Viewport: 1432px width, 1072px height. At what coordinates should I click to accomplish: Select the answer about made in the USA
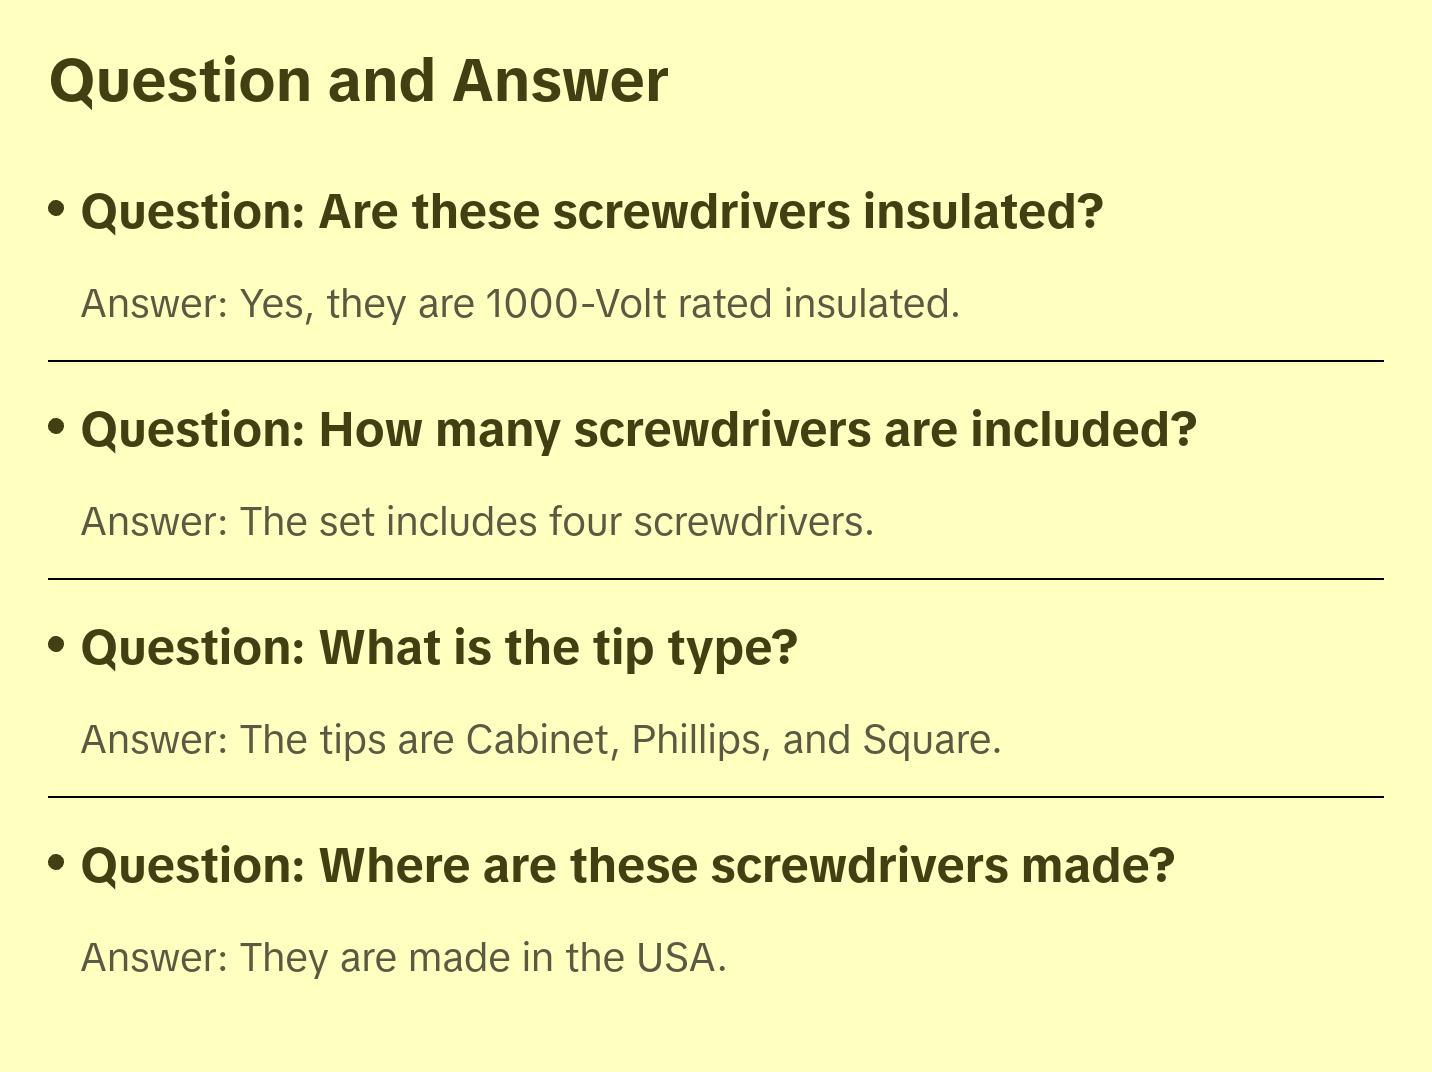(x=403, y=958)
